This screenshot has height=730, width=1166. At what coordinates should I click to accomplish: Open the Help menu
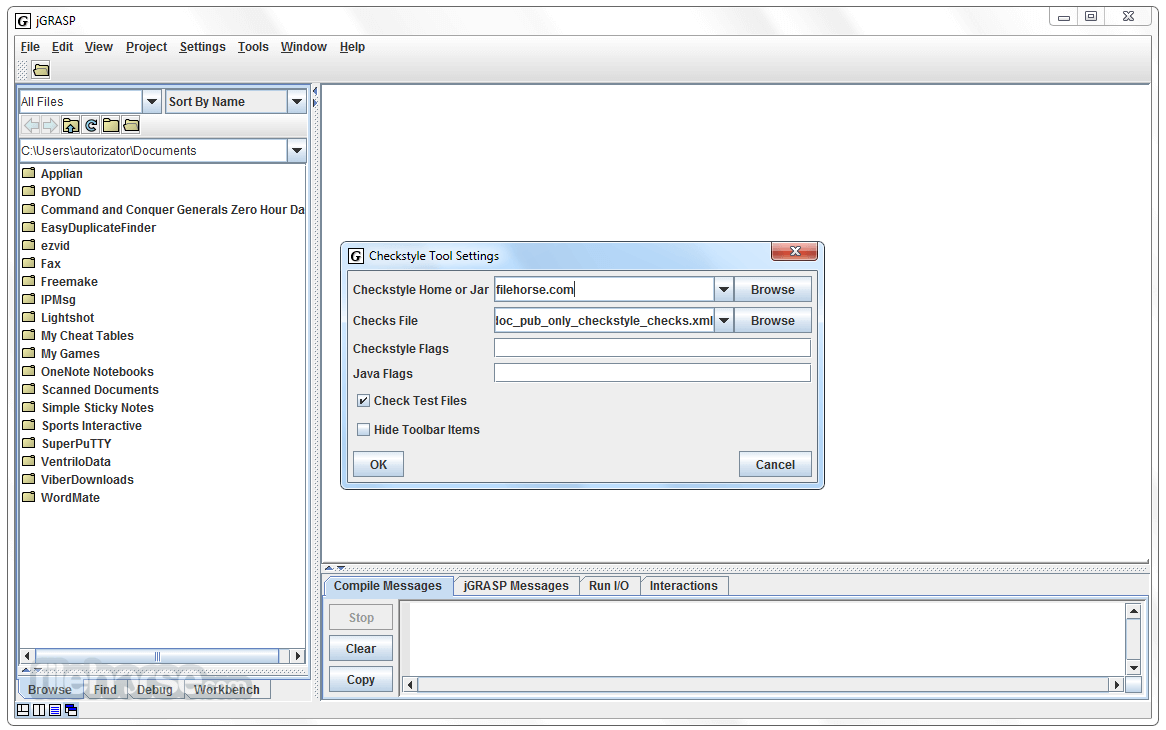(352, 47)
